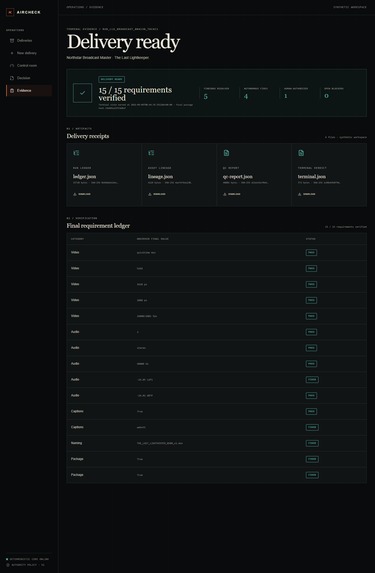
Task: Click the large checkmark verified icon
Action: 83,93
